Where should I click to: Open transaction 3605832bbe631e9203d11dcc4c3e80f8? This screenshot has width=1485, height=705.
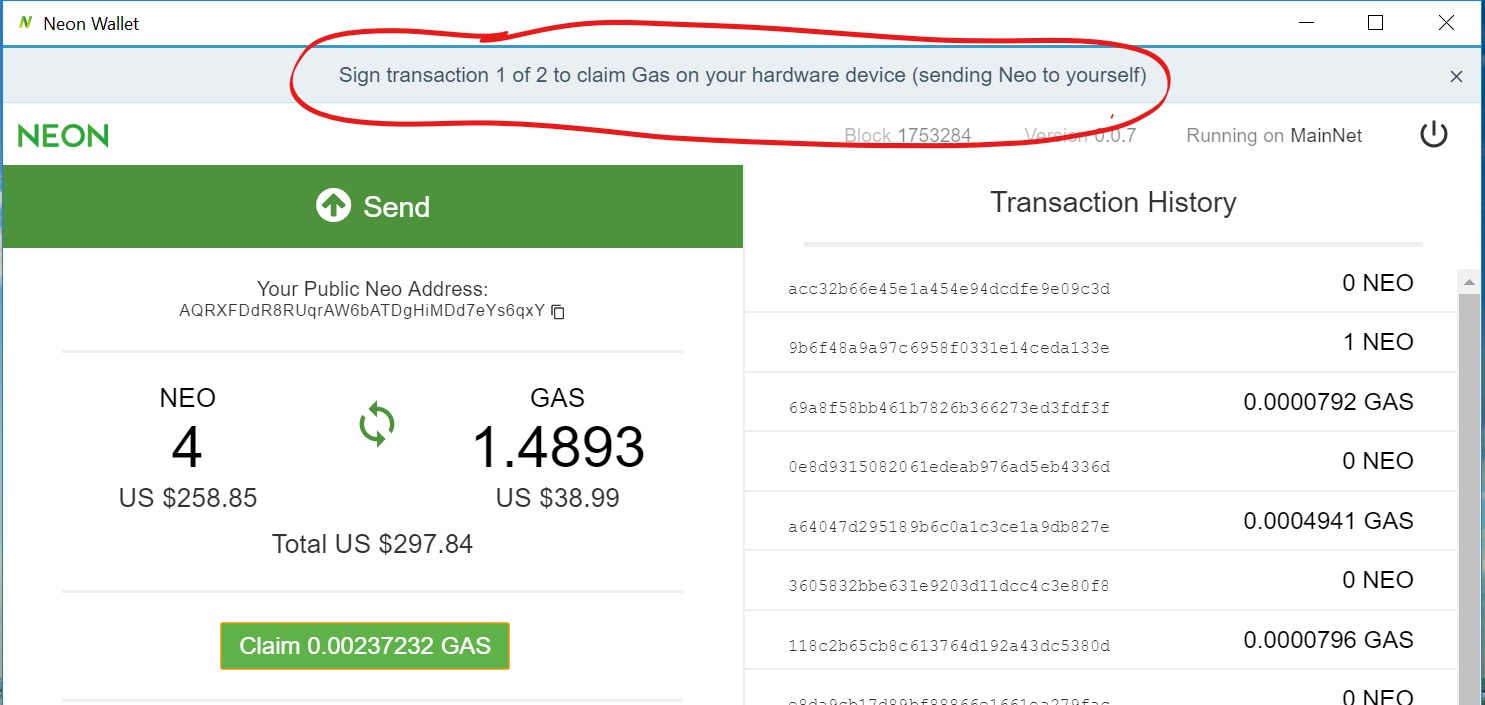pyautogui.click(x=949, y=586)
